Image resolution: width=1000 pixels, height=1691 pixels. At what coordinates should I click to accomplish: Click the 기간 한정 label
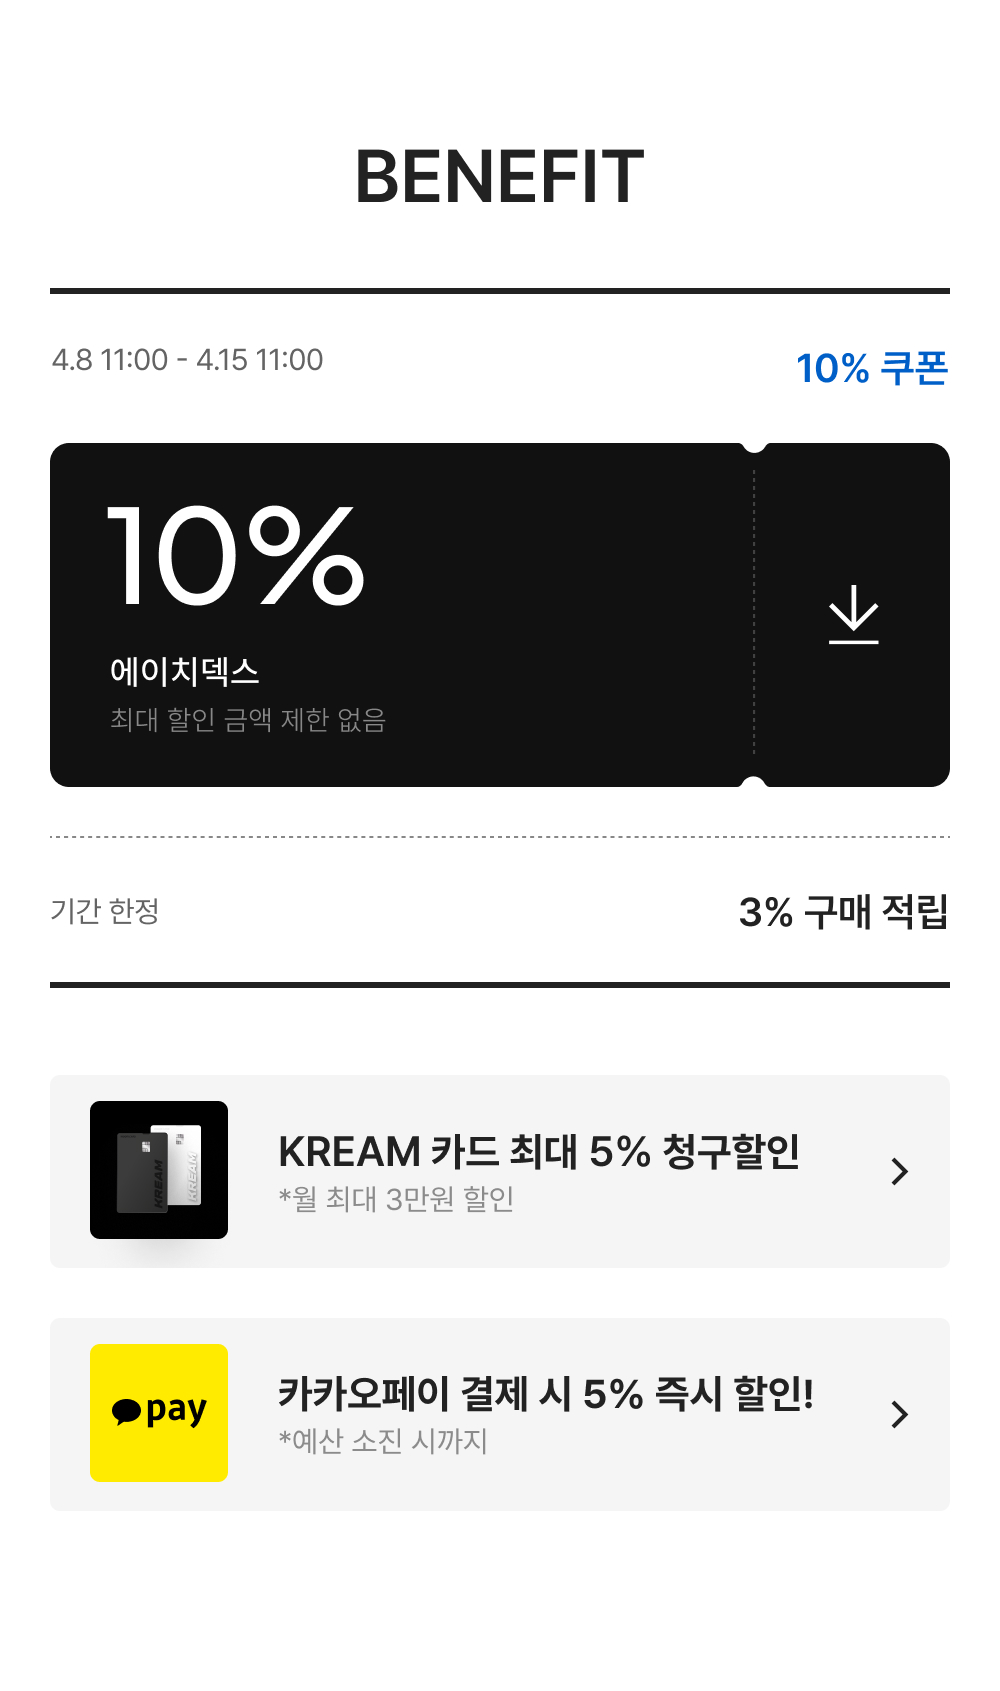105,911
